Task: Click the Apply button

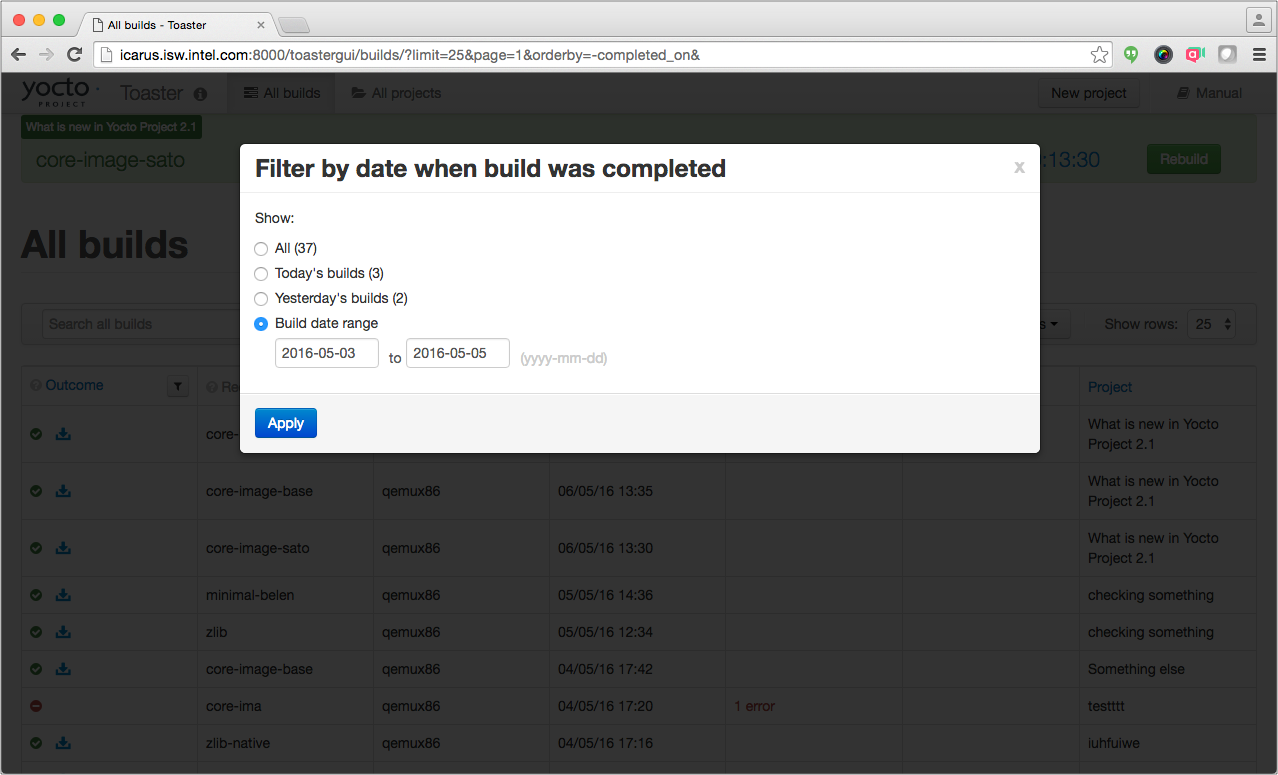Action: (x=285, y=423)
